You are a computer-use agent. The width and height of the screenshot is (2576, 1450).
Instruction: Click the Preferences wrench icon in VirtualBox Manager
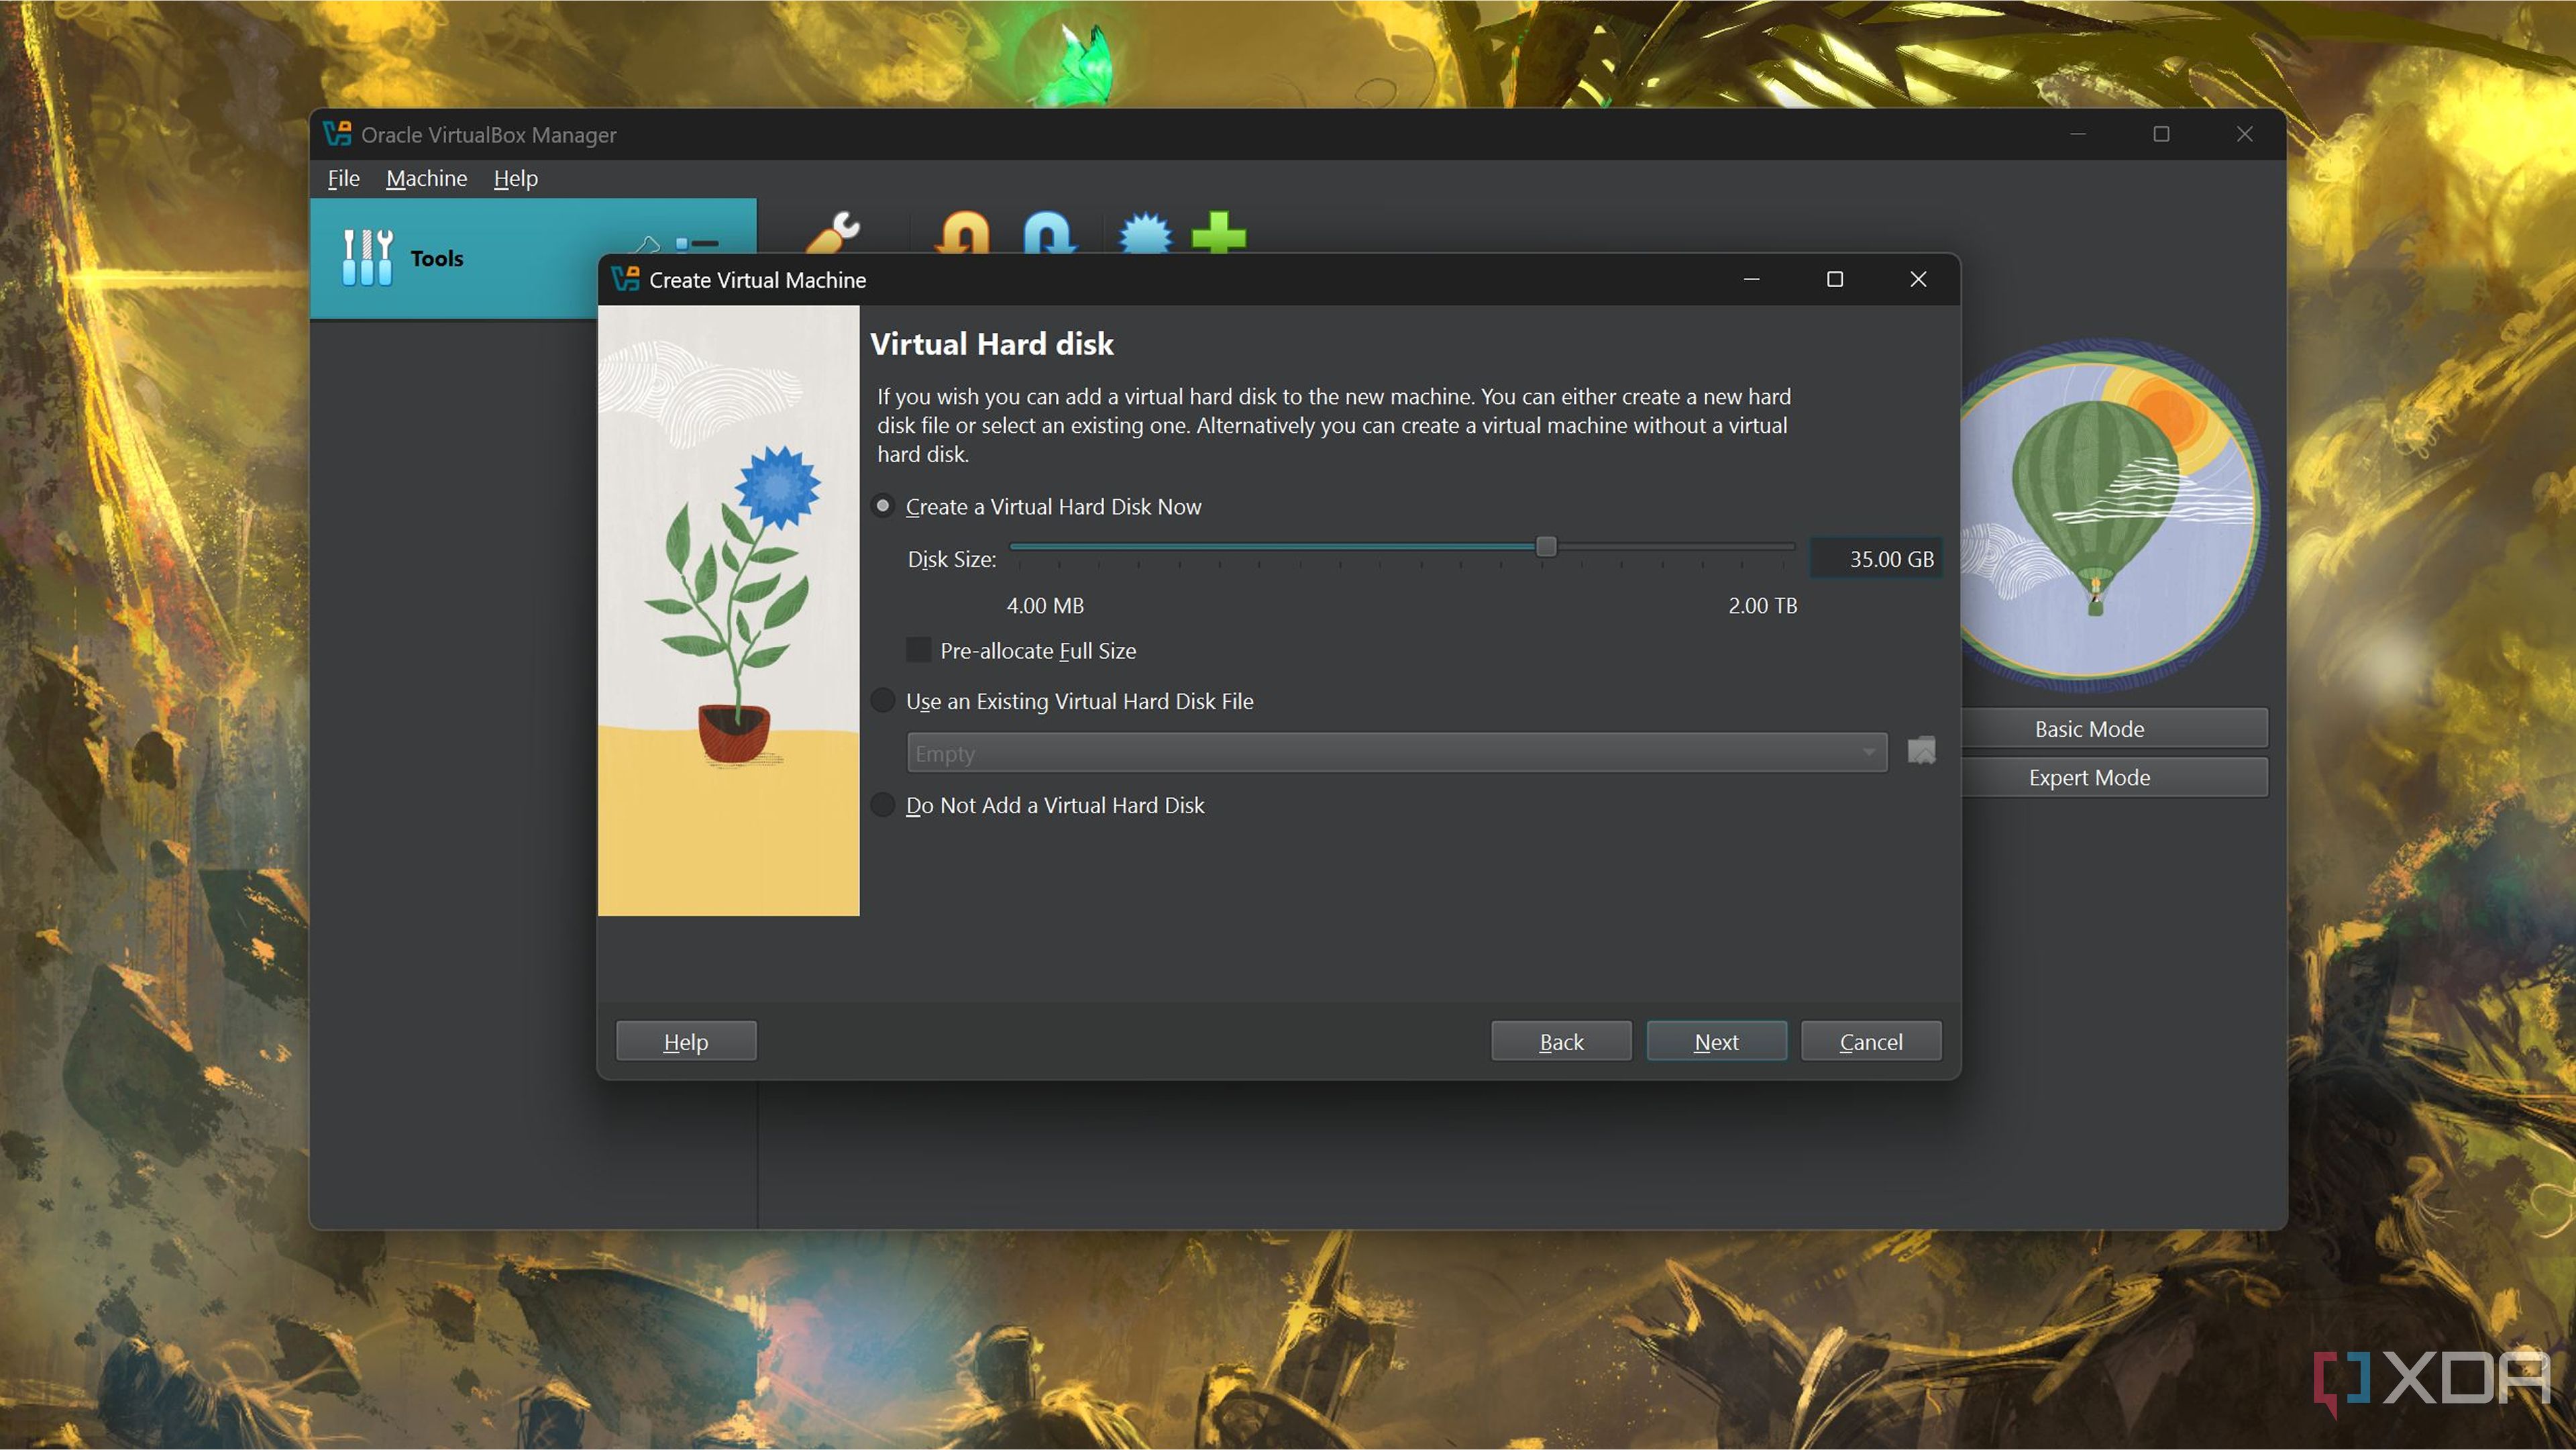[832, 232]
